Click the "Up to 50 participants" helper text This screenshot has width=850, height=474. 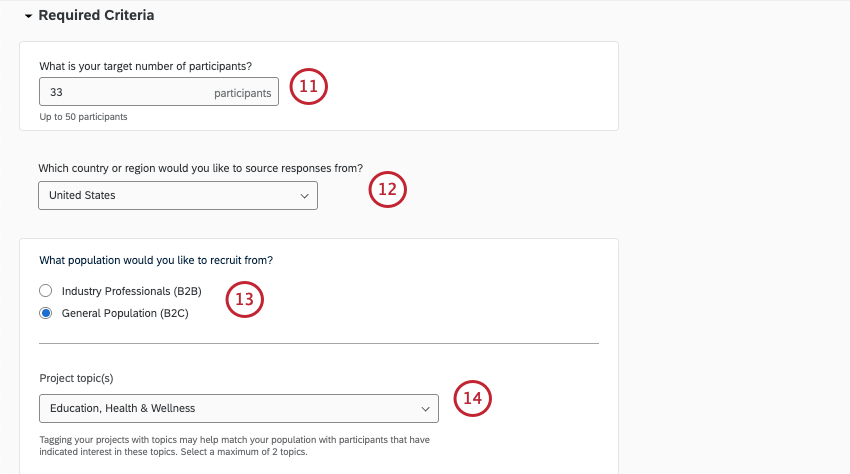point(84,117)
